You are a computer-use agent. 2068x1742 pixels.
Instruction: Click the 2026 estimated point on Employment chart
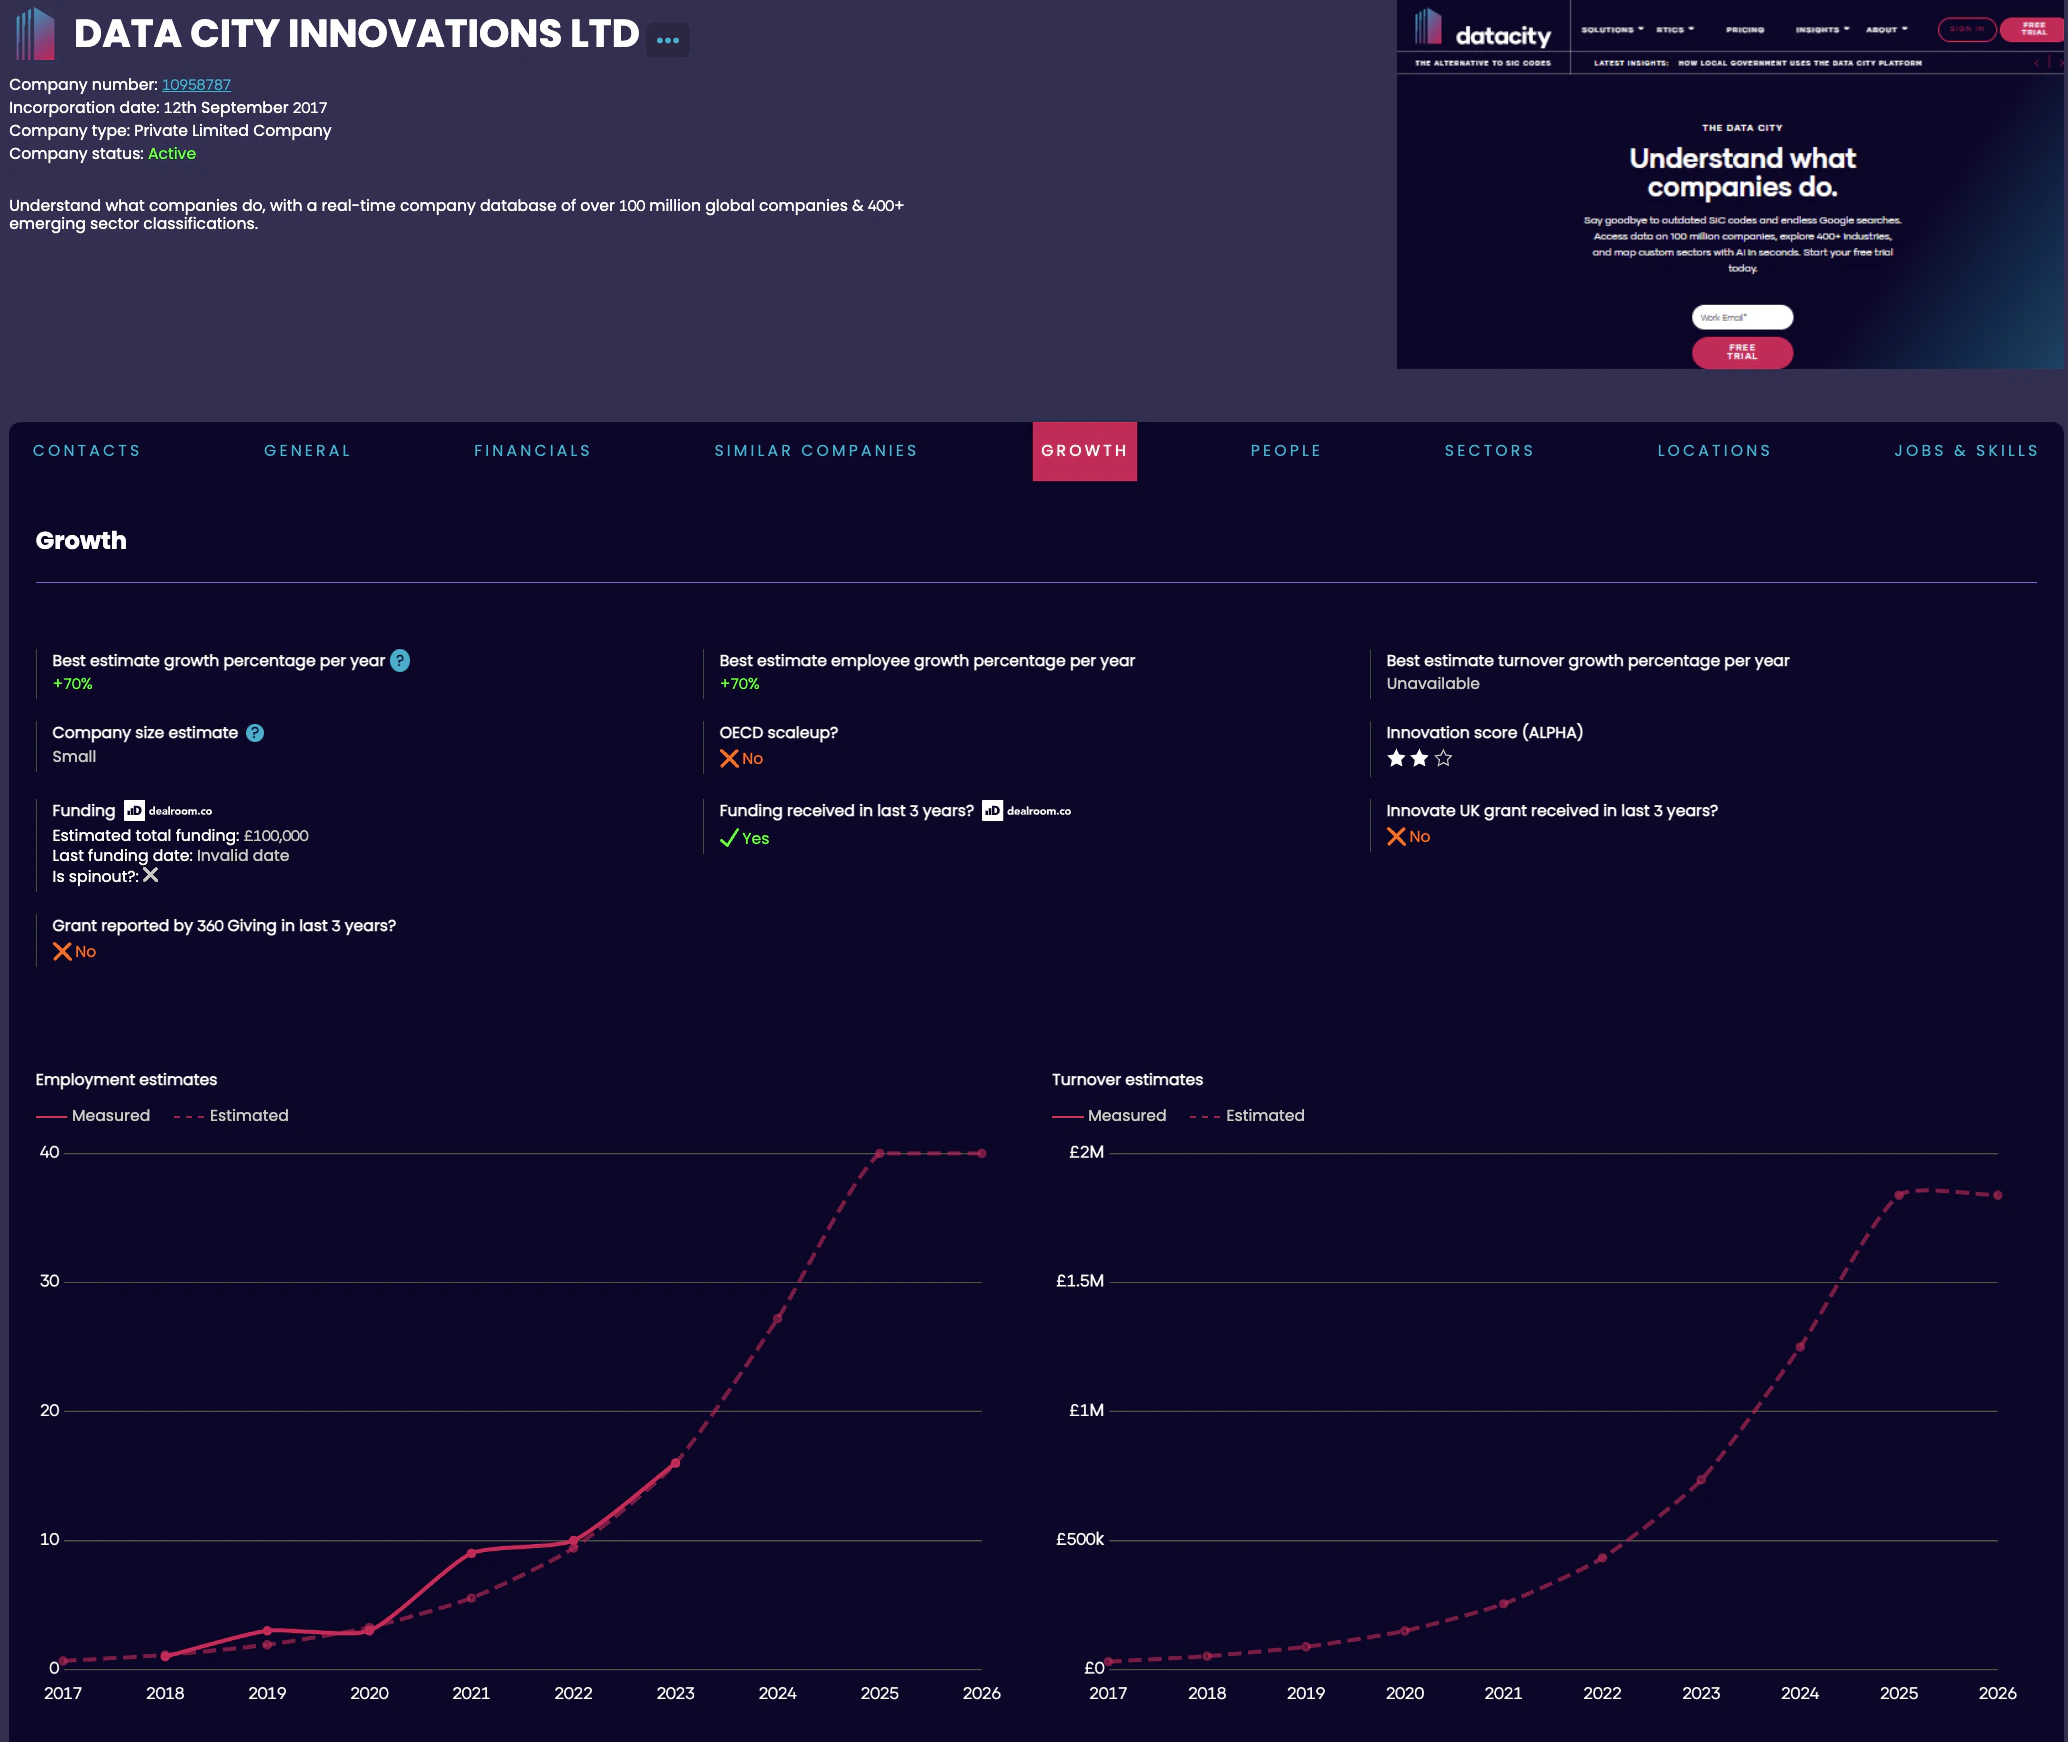[982, 1154]
